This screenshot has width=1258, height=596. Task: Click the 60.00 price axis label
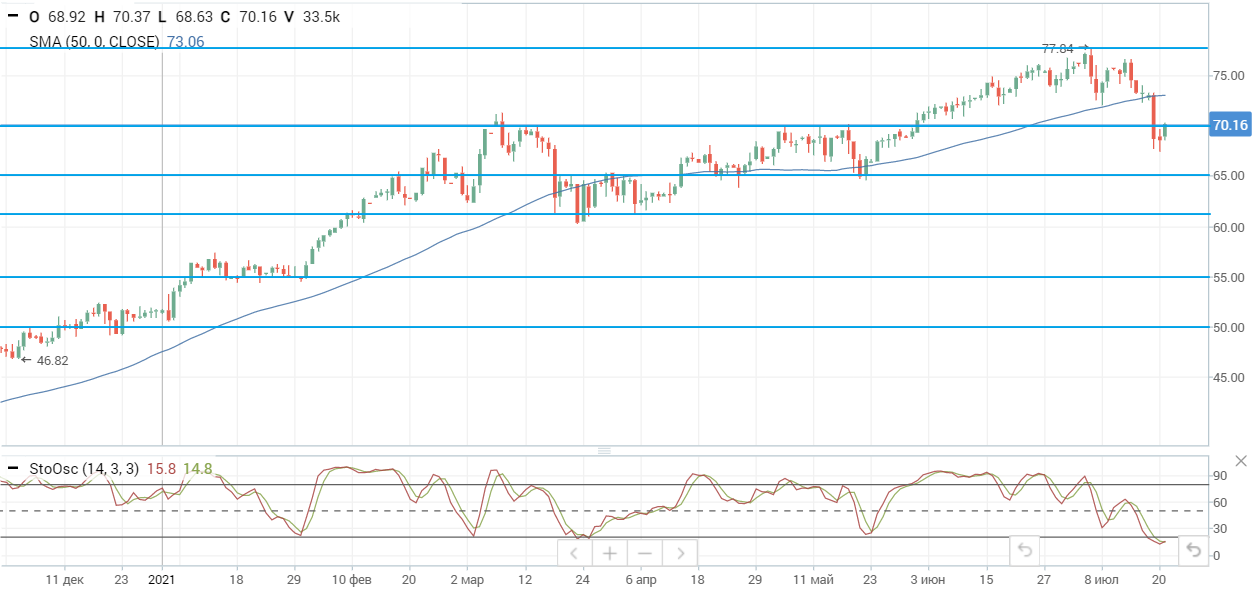(x=1229, y=227)
